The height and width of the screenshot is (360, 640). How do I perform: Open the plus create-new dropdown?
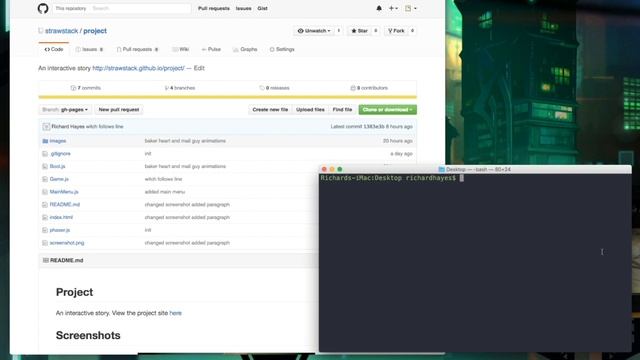(x=393, y=8)
